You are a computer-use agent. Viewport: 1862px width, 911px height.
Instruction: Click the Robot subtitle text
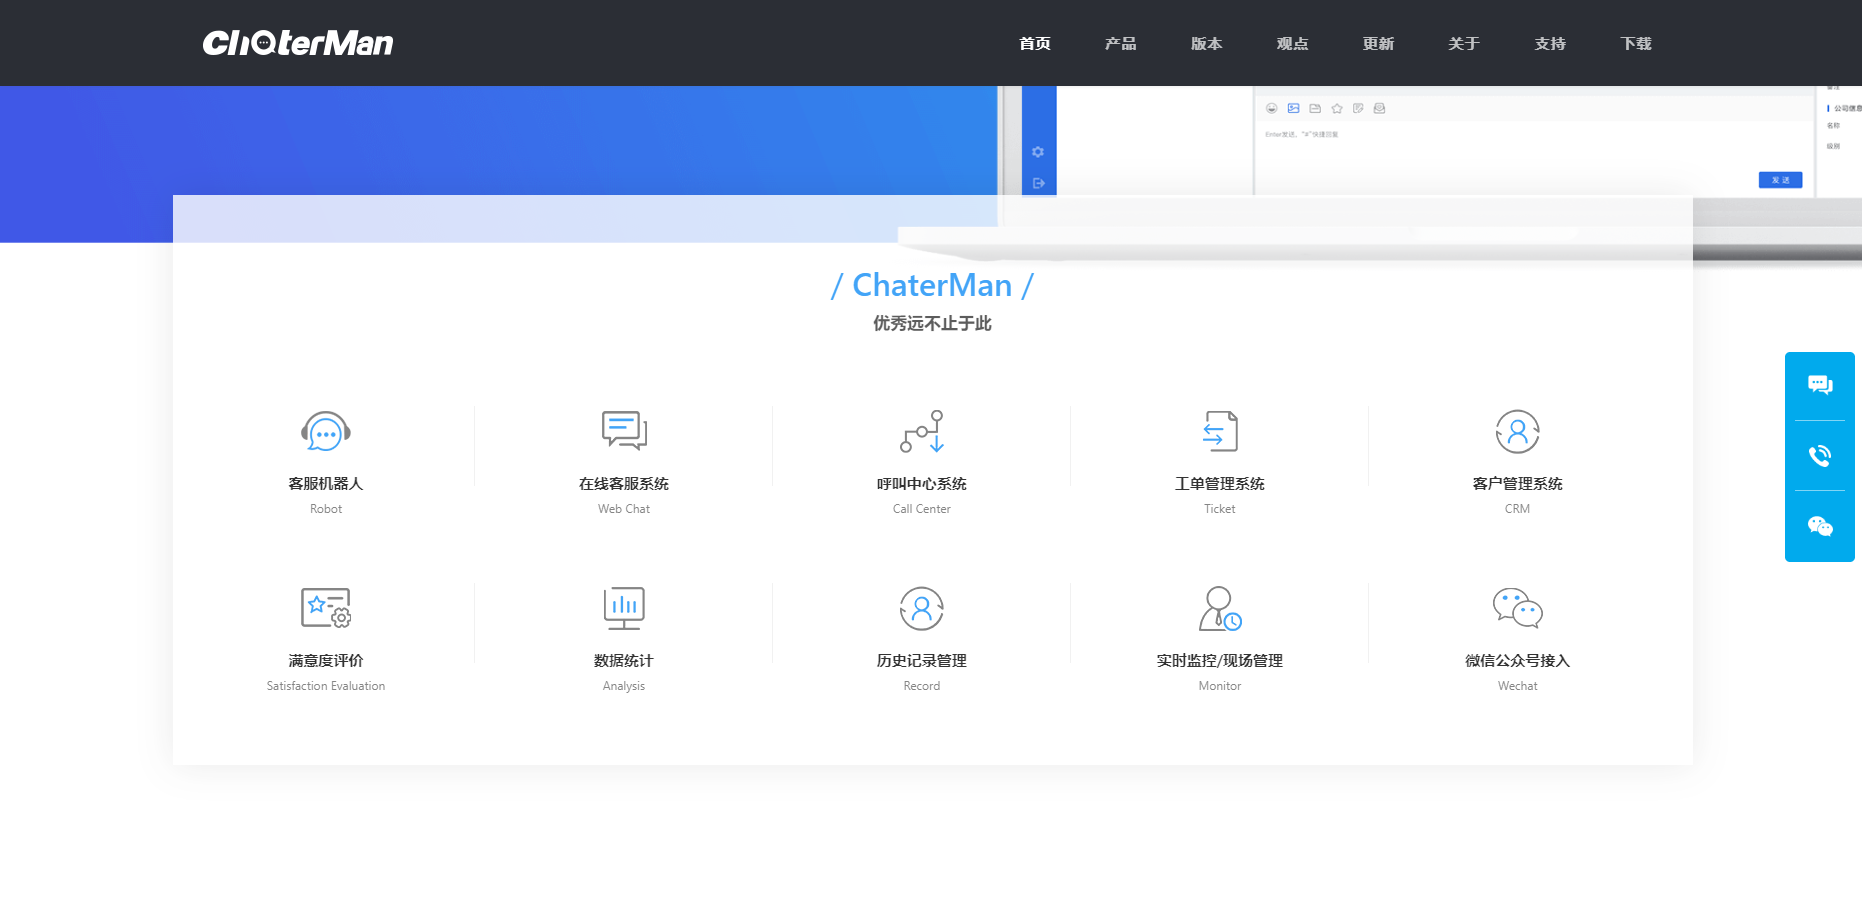click(x=326, y=509)
